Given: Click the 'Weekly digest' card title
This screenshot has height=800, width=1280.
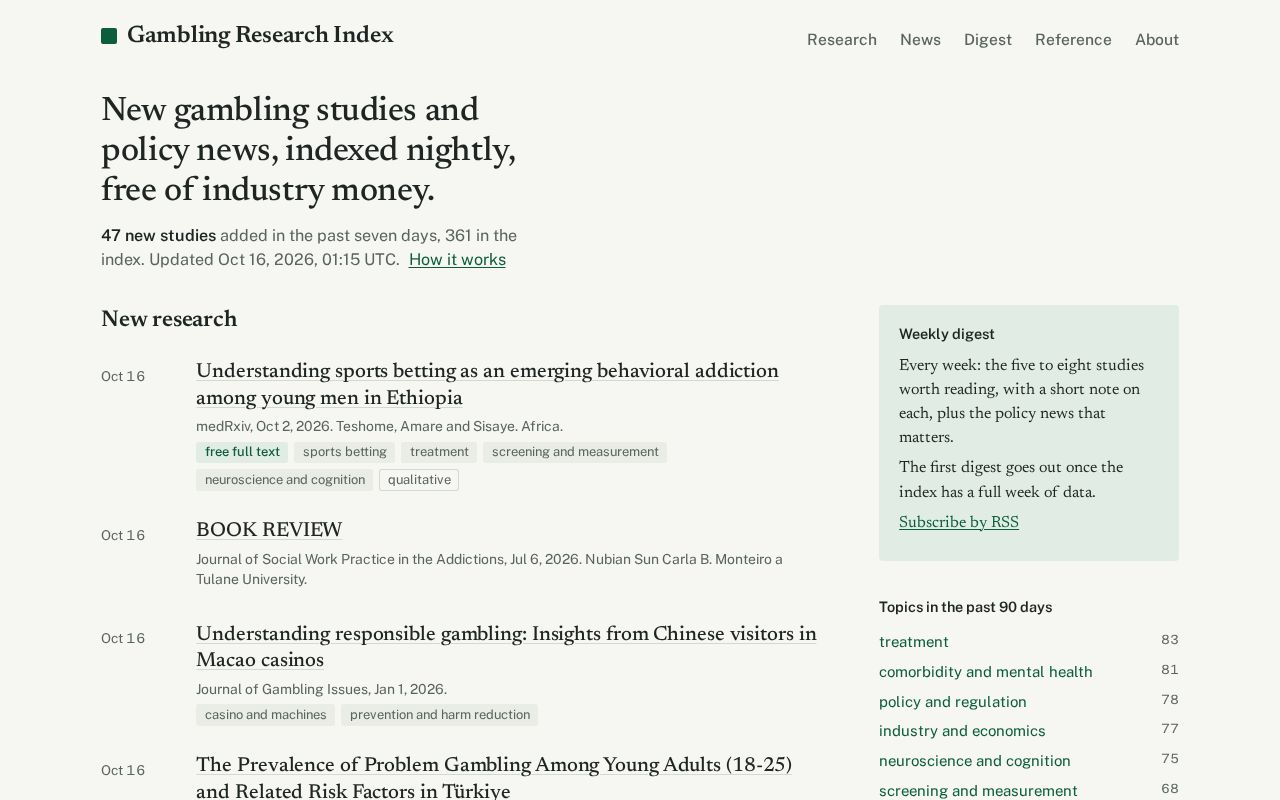Looking at the screenshot, I should coord(947,334).
